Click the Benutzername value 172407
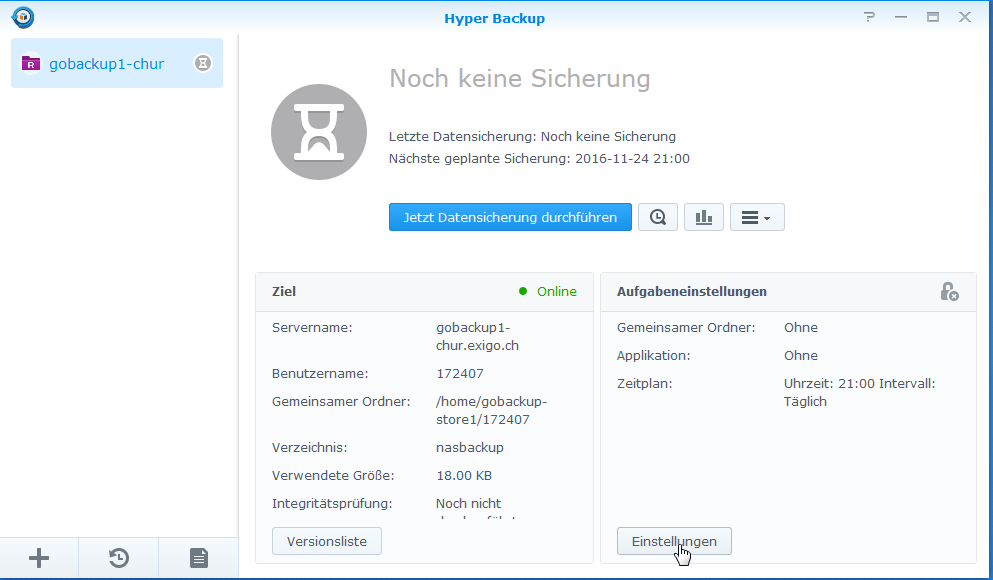 (460, 374)
